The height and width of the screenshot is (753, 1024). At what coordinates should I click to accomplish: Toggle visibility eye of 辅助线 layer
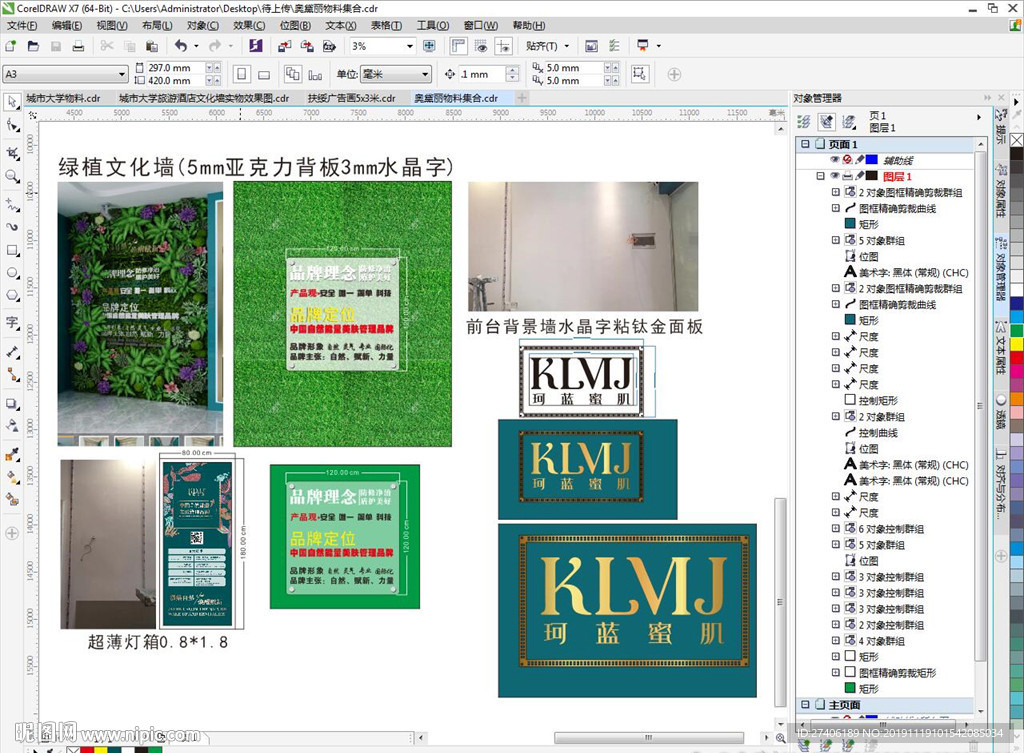[x=834, y=160]
